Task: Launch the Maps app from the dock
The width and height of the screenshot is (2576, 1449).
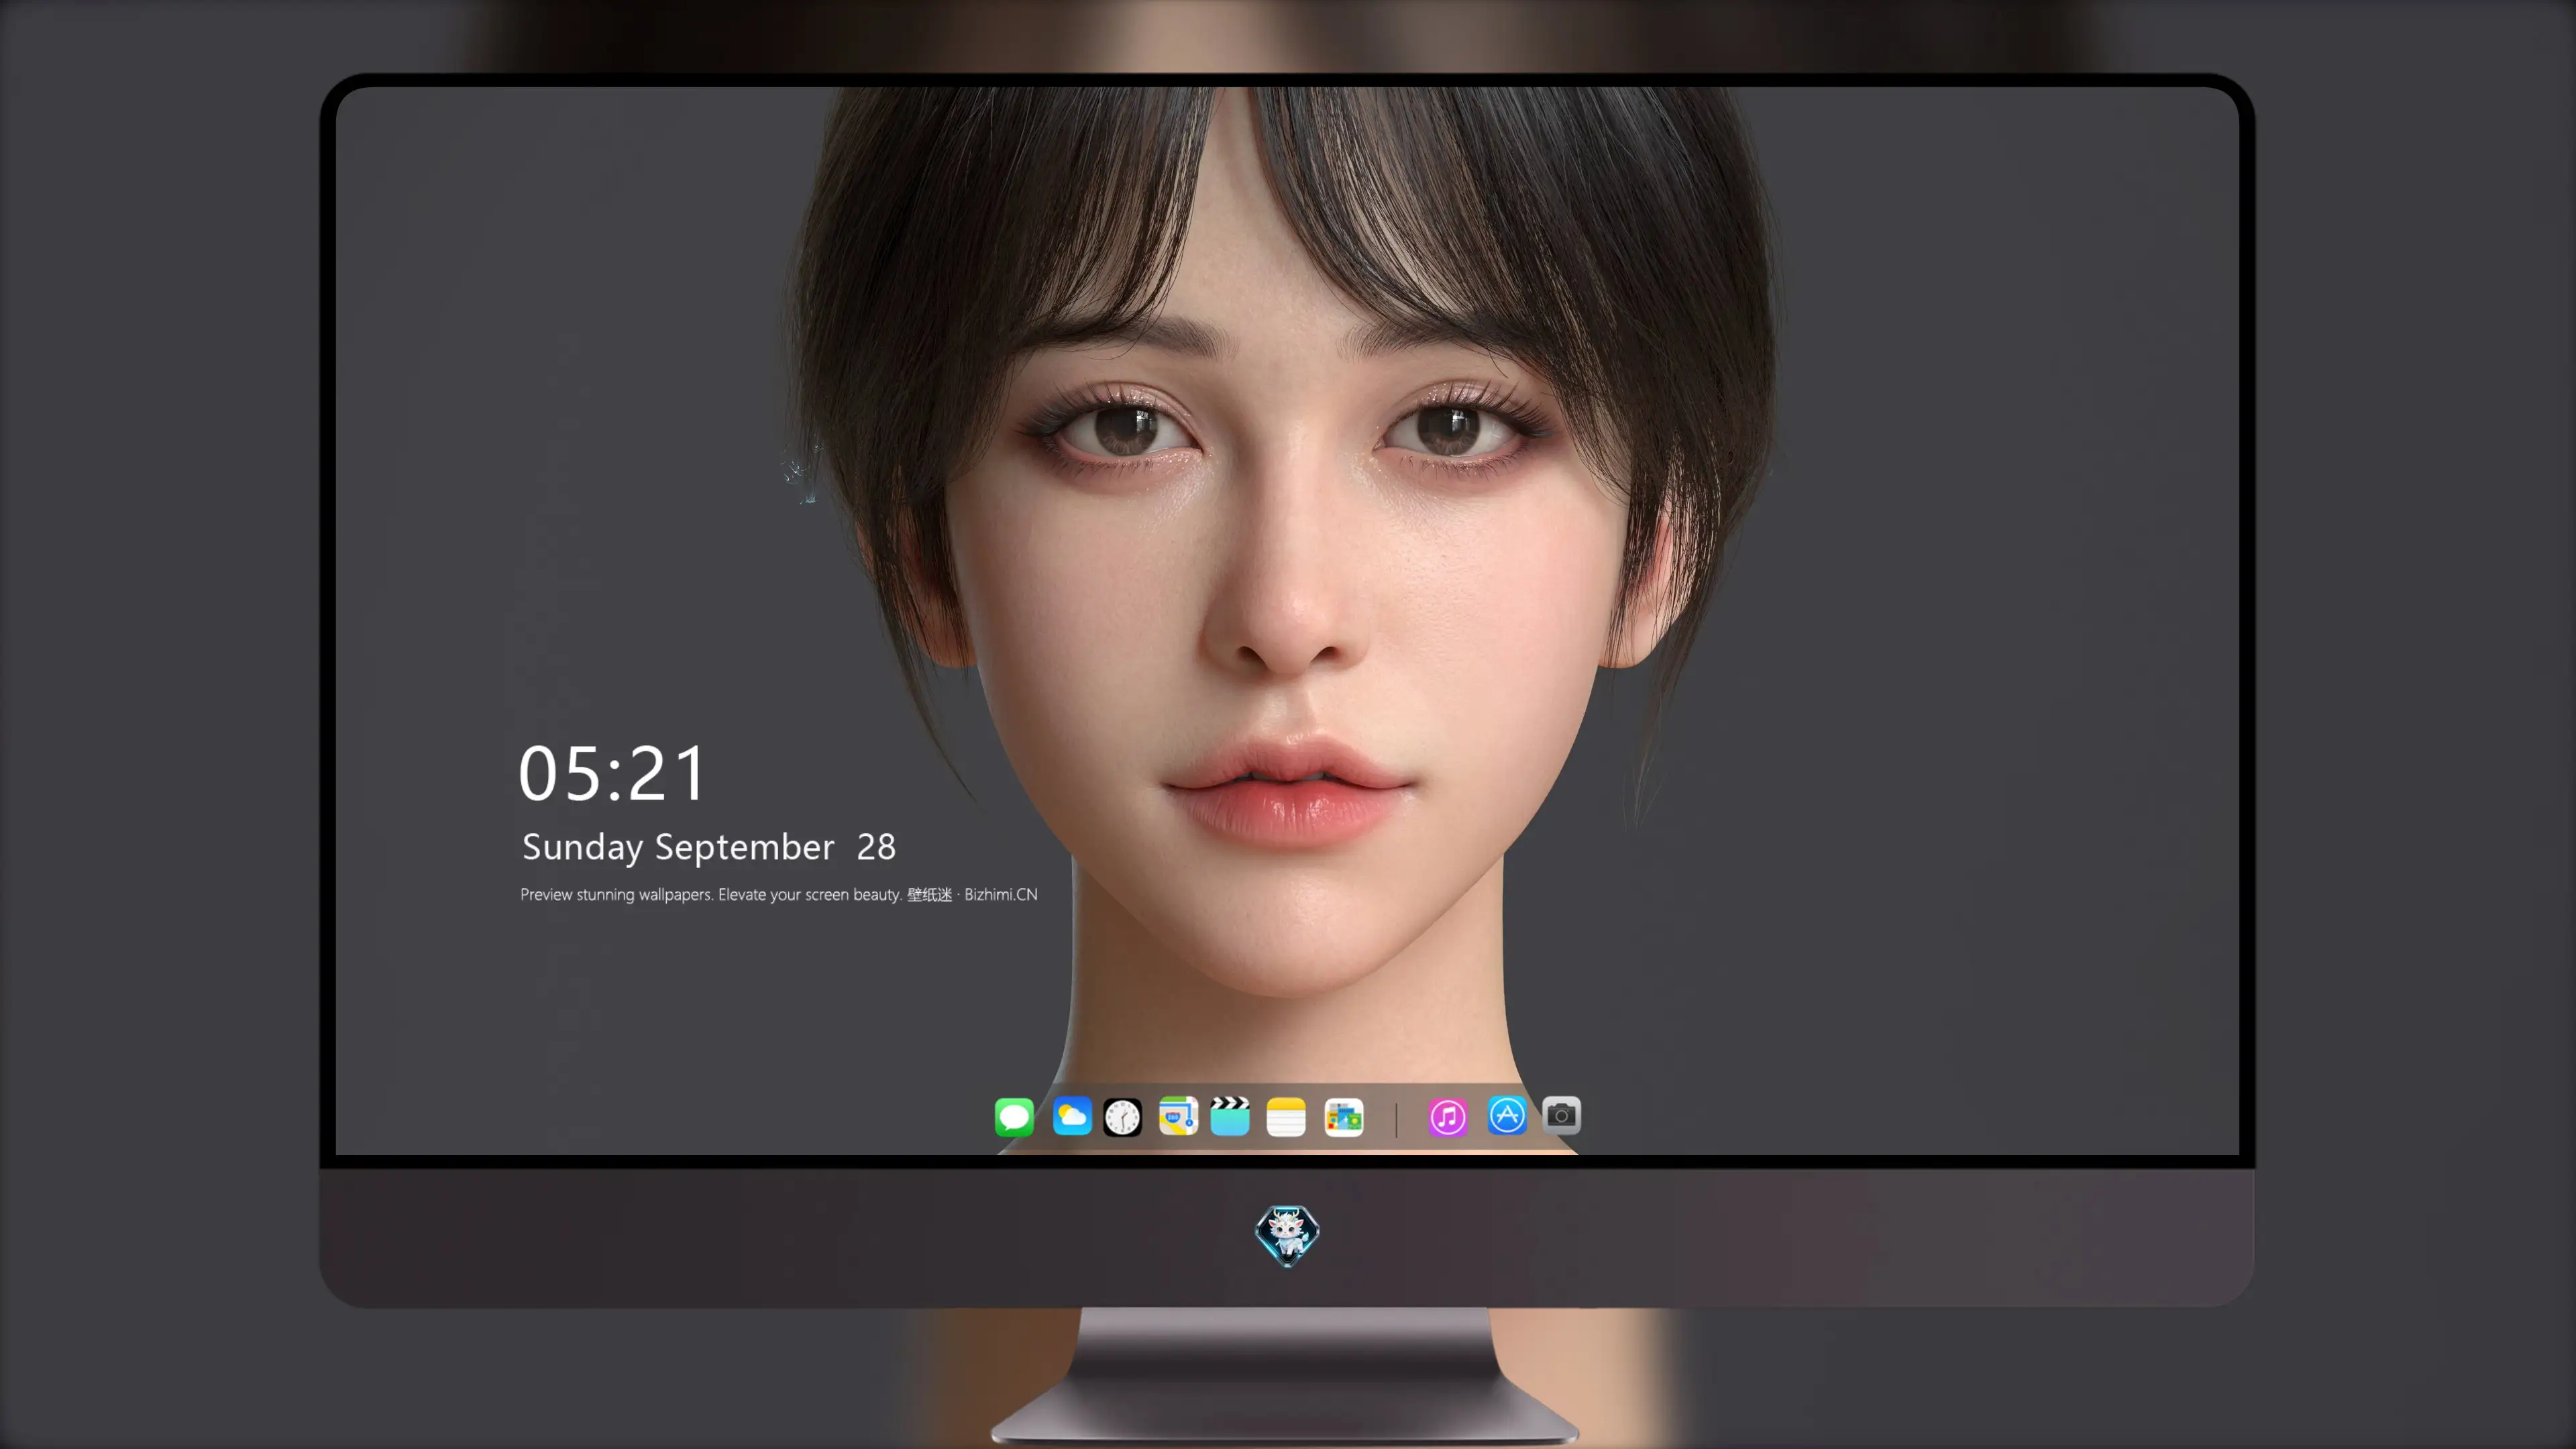Action: click(1178, 1116)
